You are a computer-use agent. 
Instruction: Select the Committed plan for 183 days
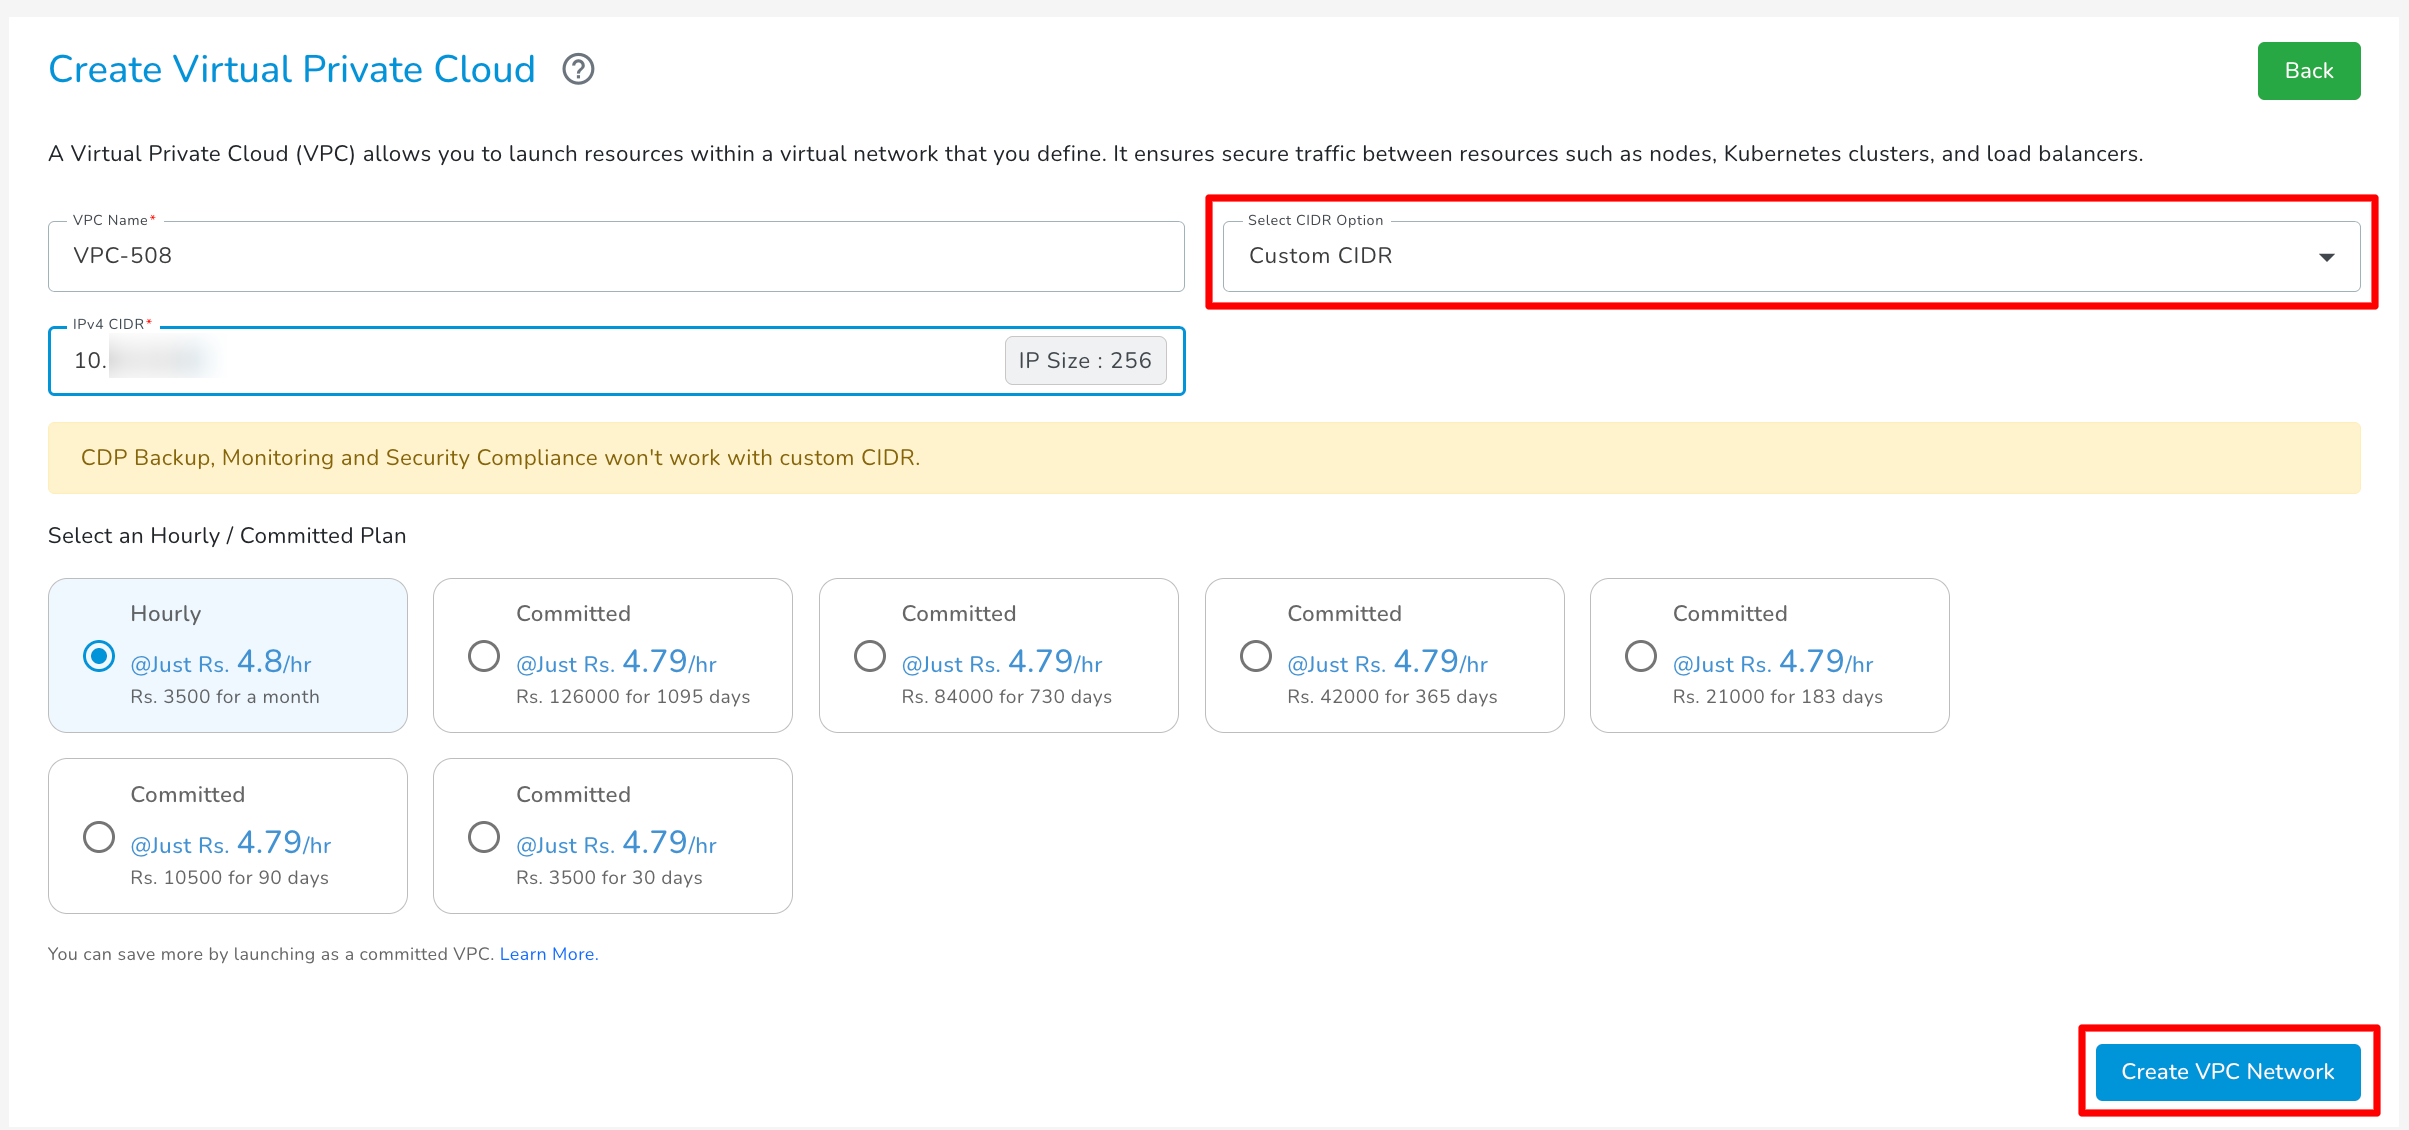(1640, 656)
